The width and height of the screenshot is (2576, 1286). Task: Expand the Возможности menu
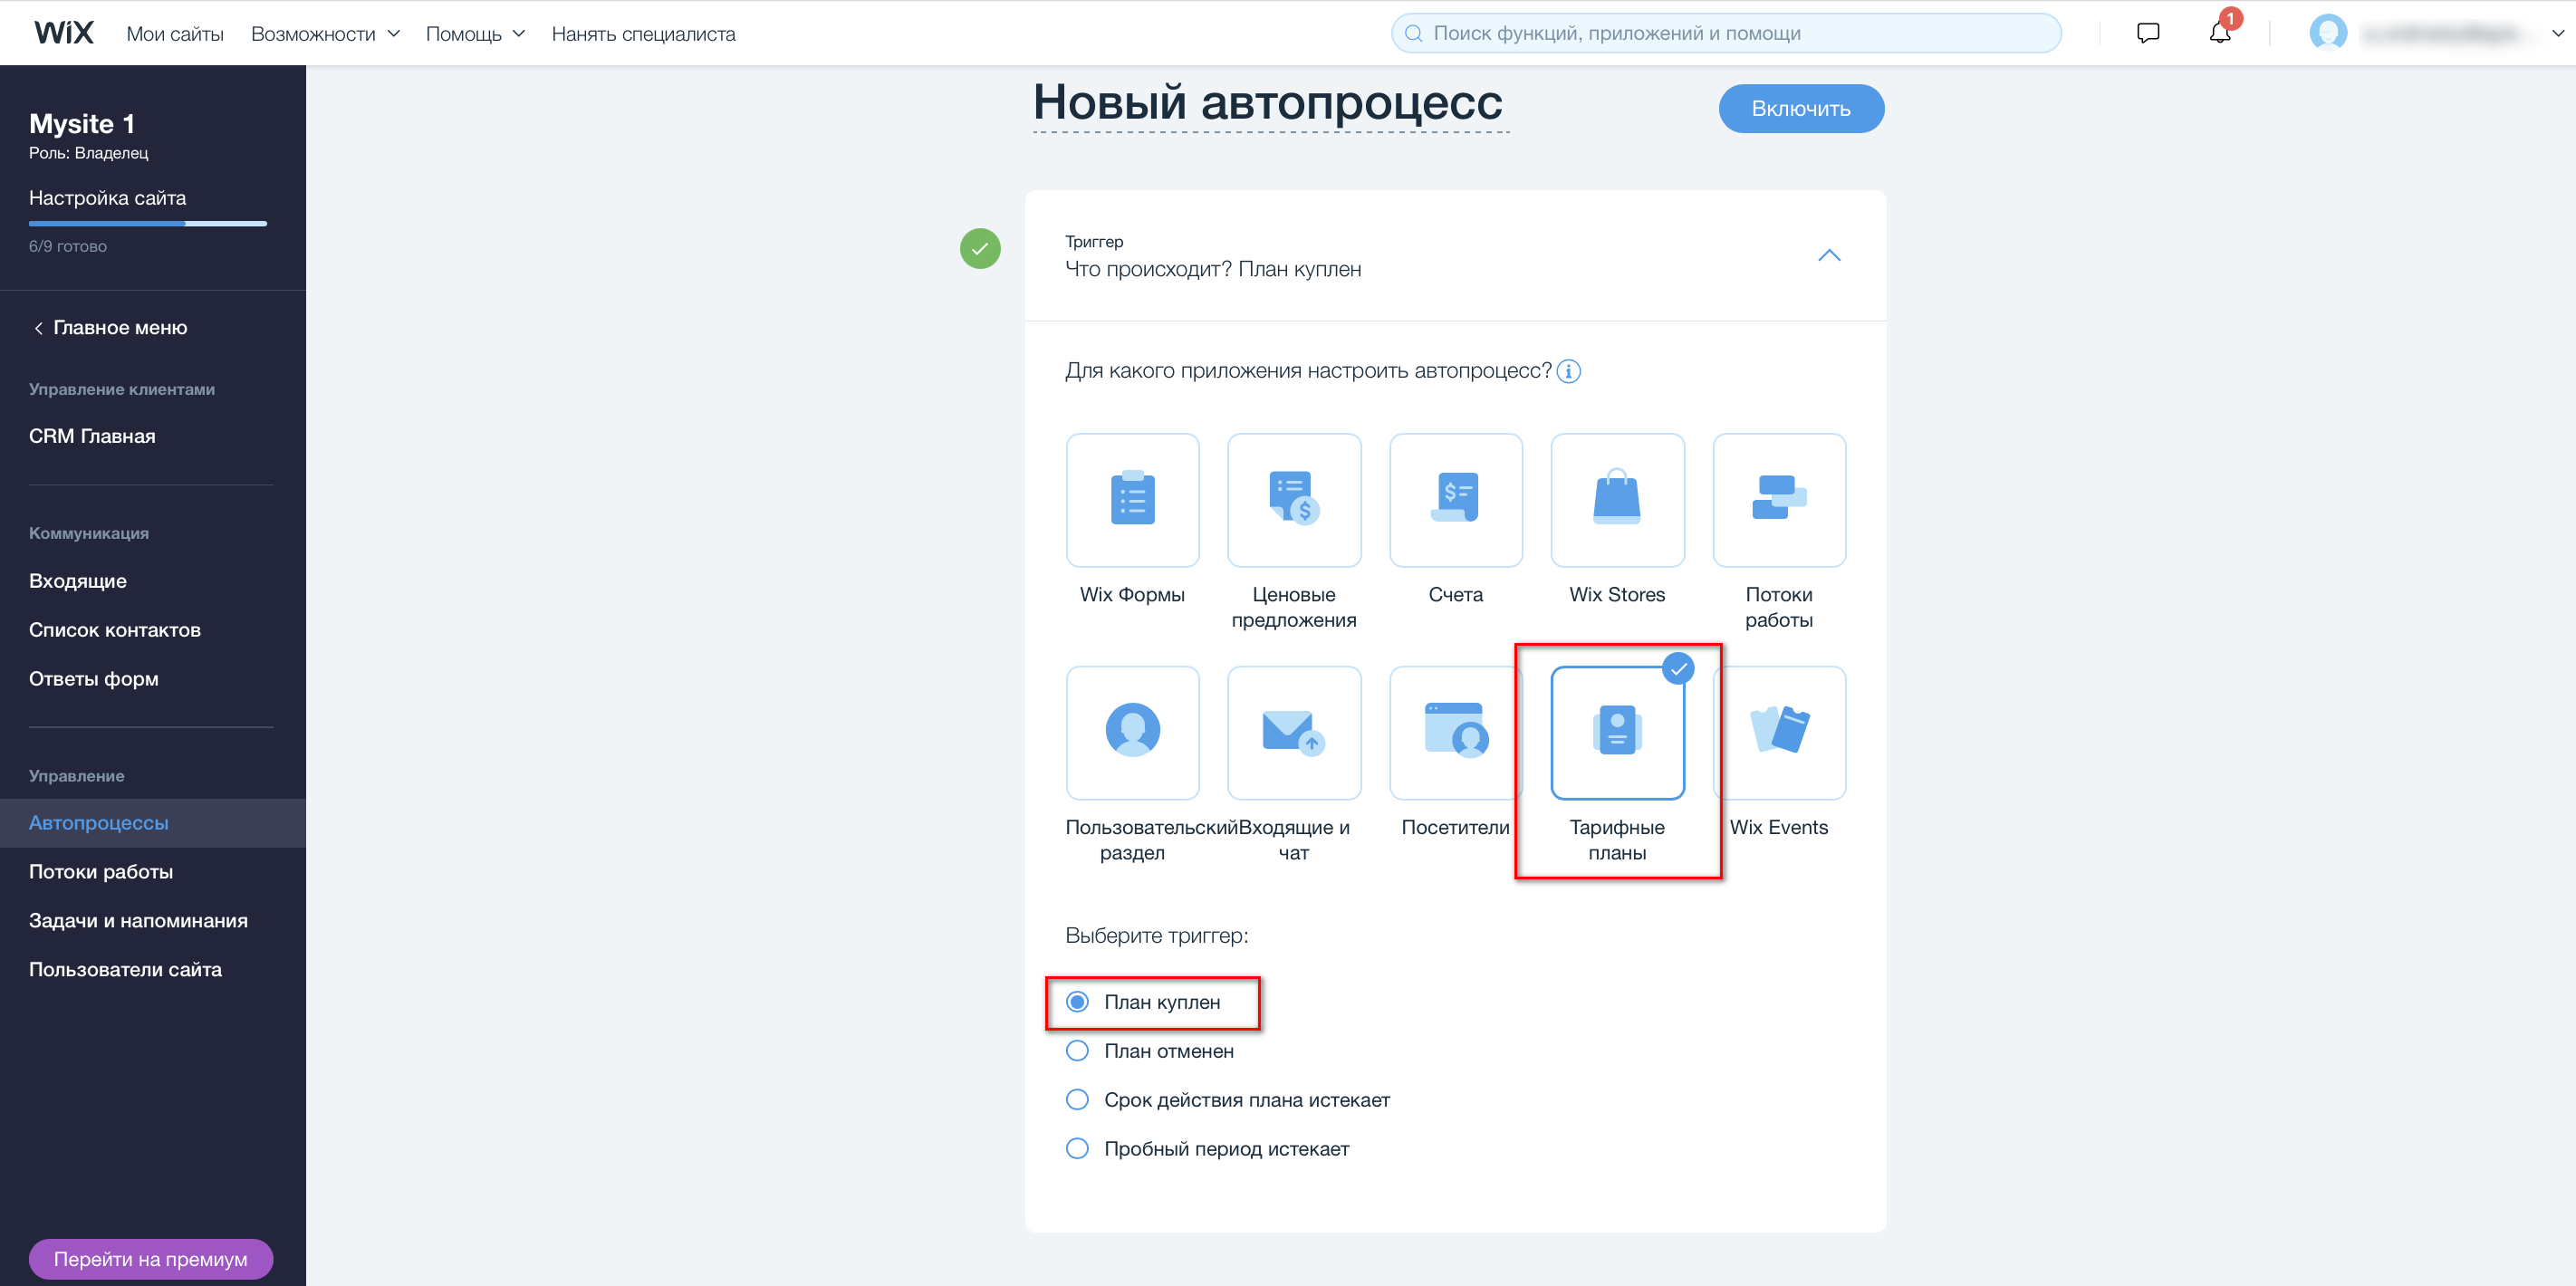coord(325,34)
